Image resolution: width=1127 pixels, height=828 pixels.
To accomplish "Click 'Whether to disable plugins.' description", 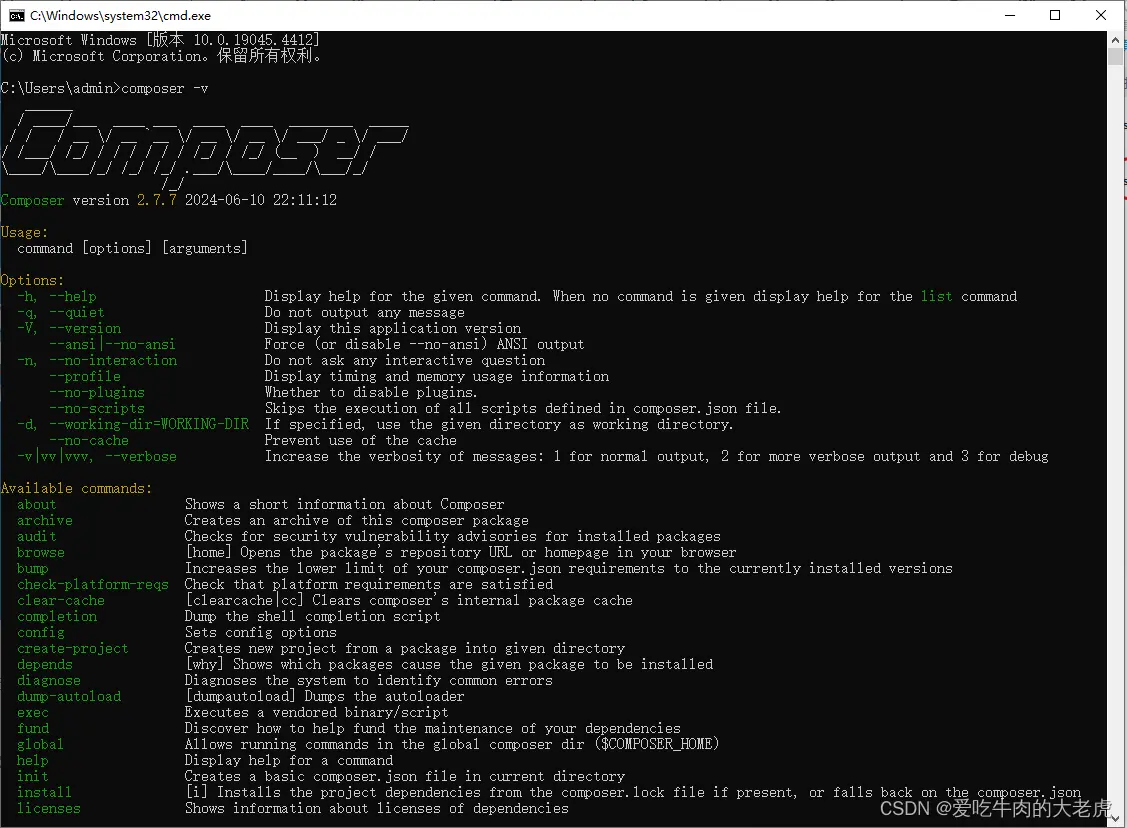I will pyautogui.click(x=371, y=392).
